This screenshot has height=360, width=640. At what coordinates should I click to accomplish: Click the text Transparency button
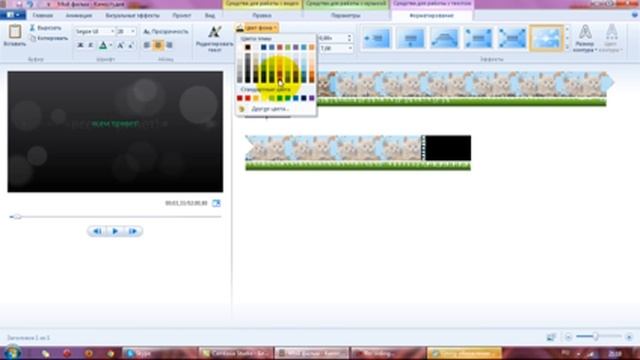166,31
